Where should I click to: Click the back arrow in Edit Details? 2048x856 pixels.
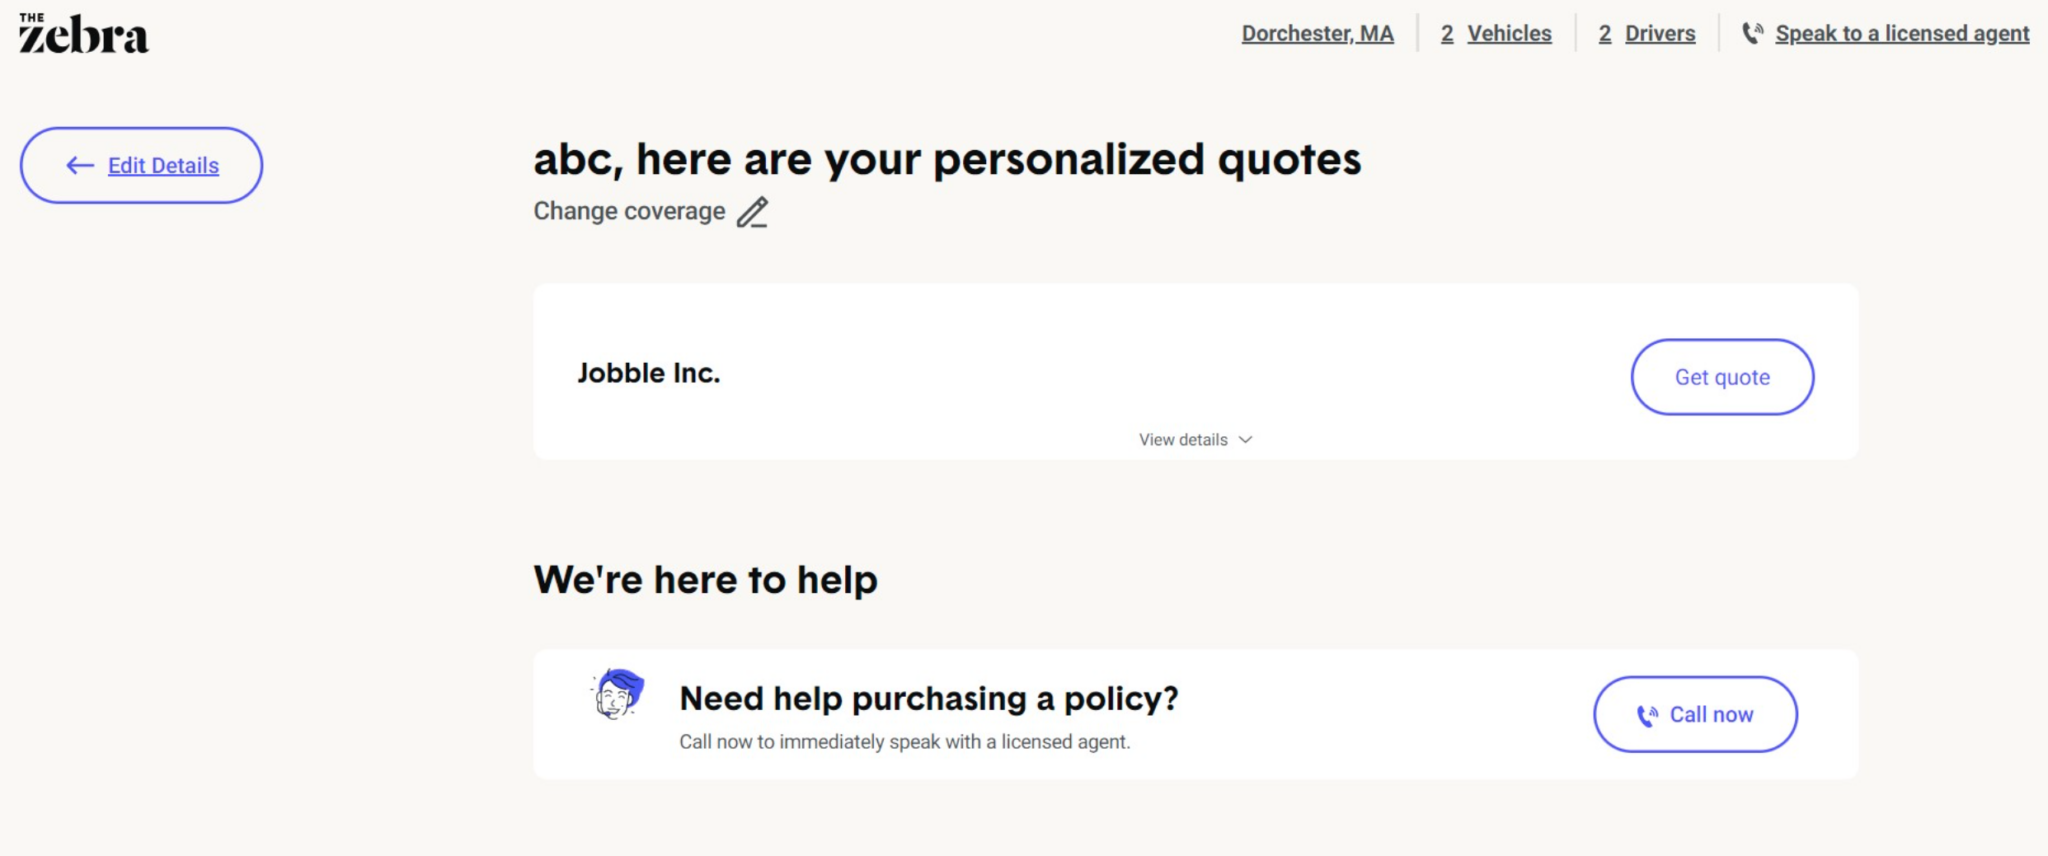pyautogui.click(x=80, y=166)
